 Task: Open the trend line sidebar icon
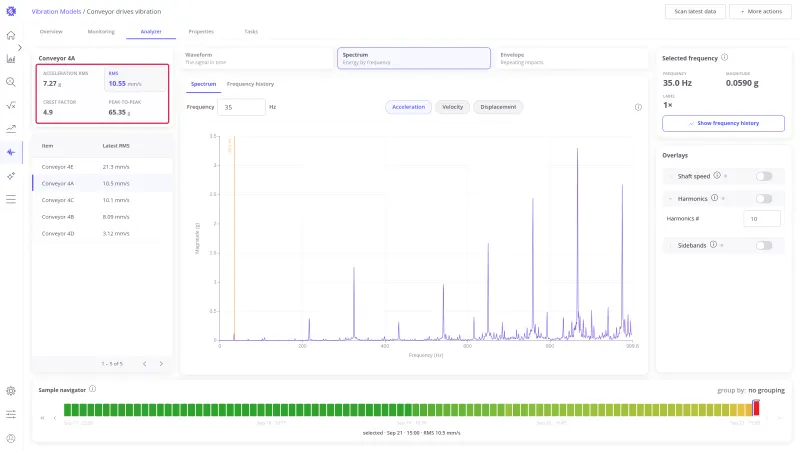(x=11, y=129)
